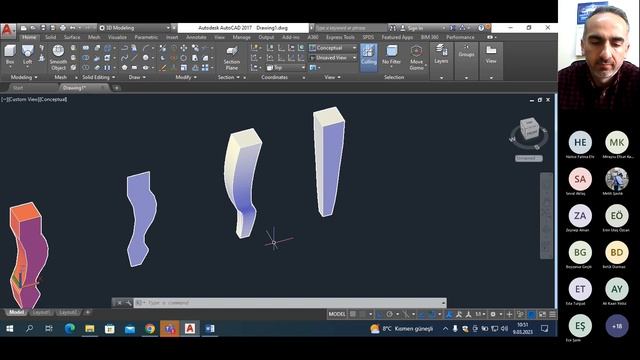This screenshot has width=640, height=360.
Task: Click the HE participant avatar
Action: [x=580, y=142]
